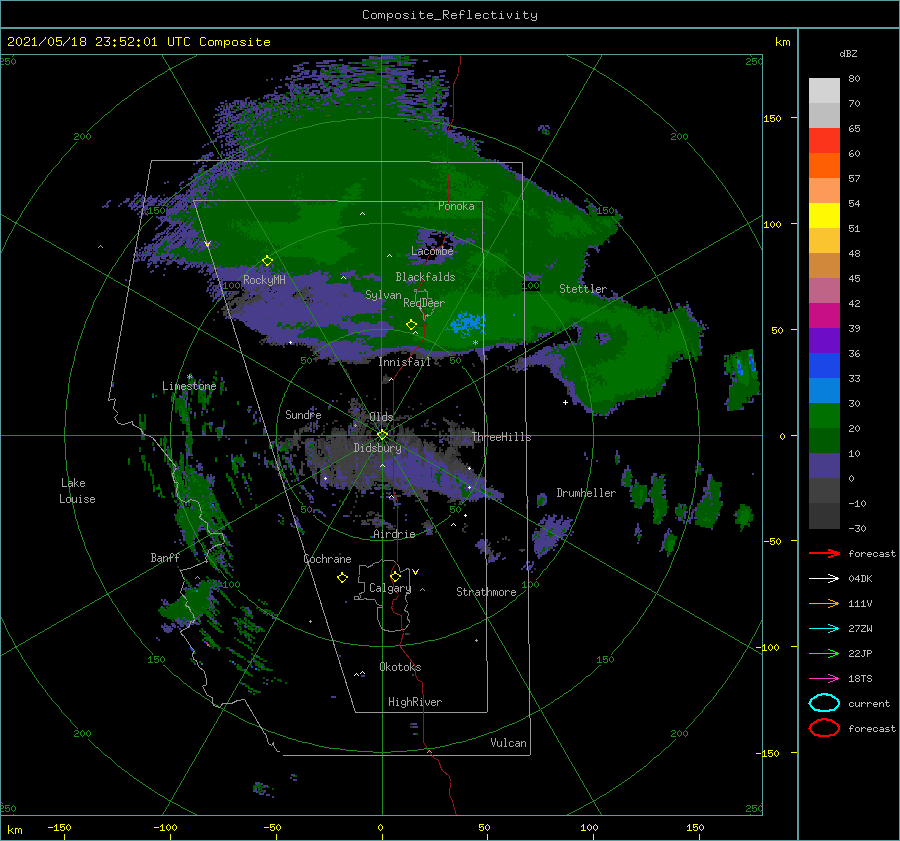
Task: Pick the bright yellow swatch between 54 and 51 dBZ
Action: pyautogui.click(x=824, y=216)
